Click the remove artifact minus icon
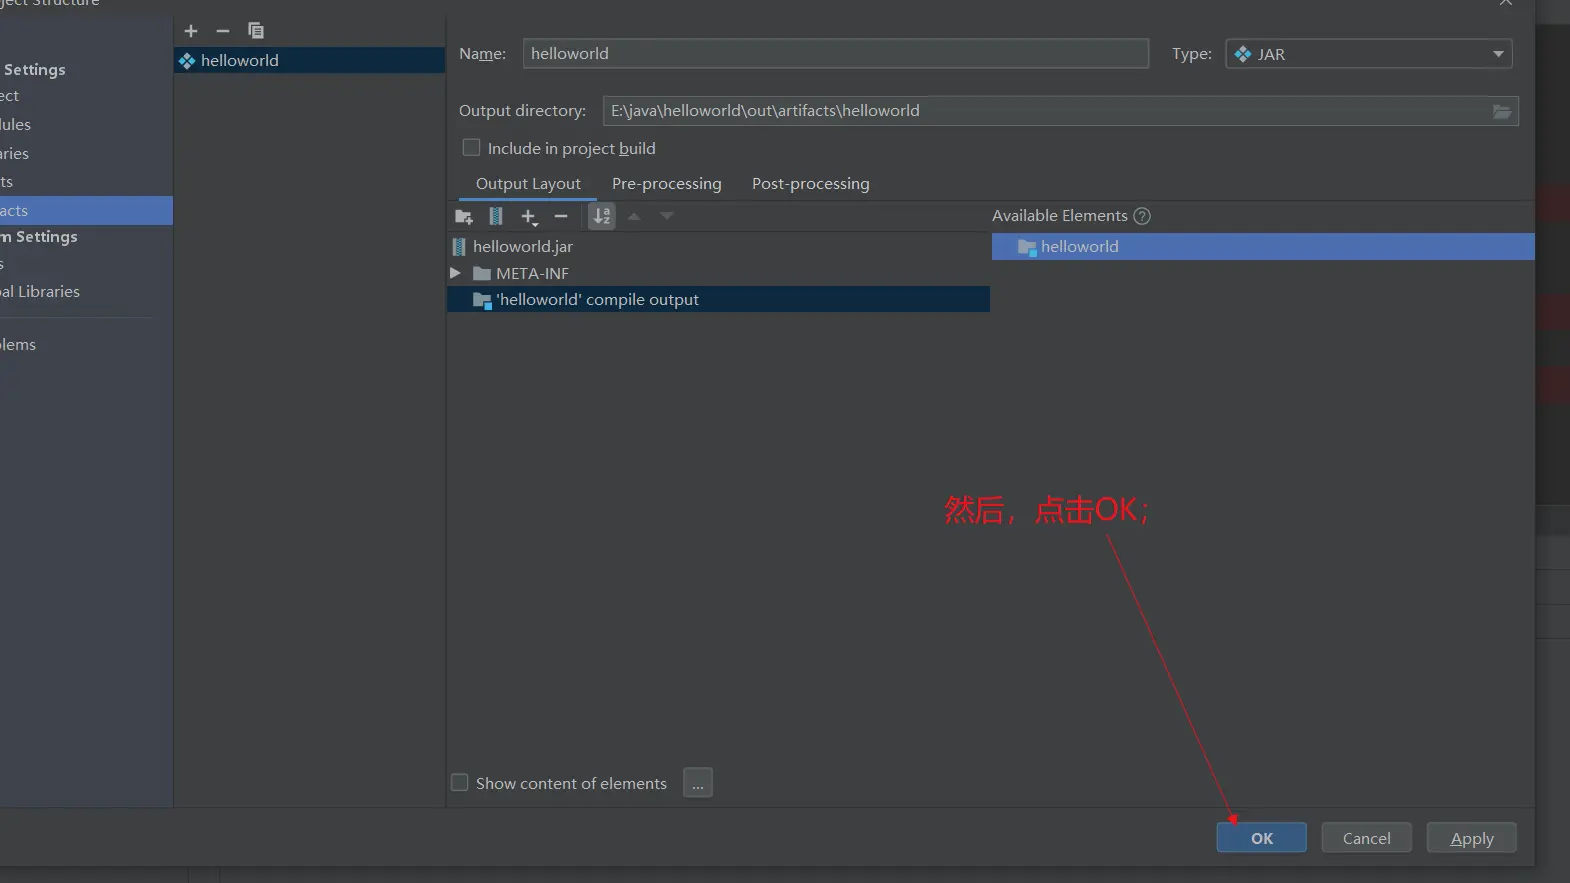 (223, 31)
